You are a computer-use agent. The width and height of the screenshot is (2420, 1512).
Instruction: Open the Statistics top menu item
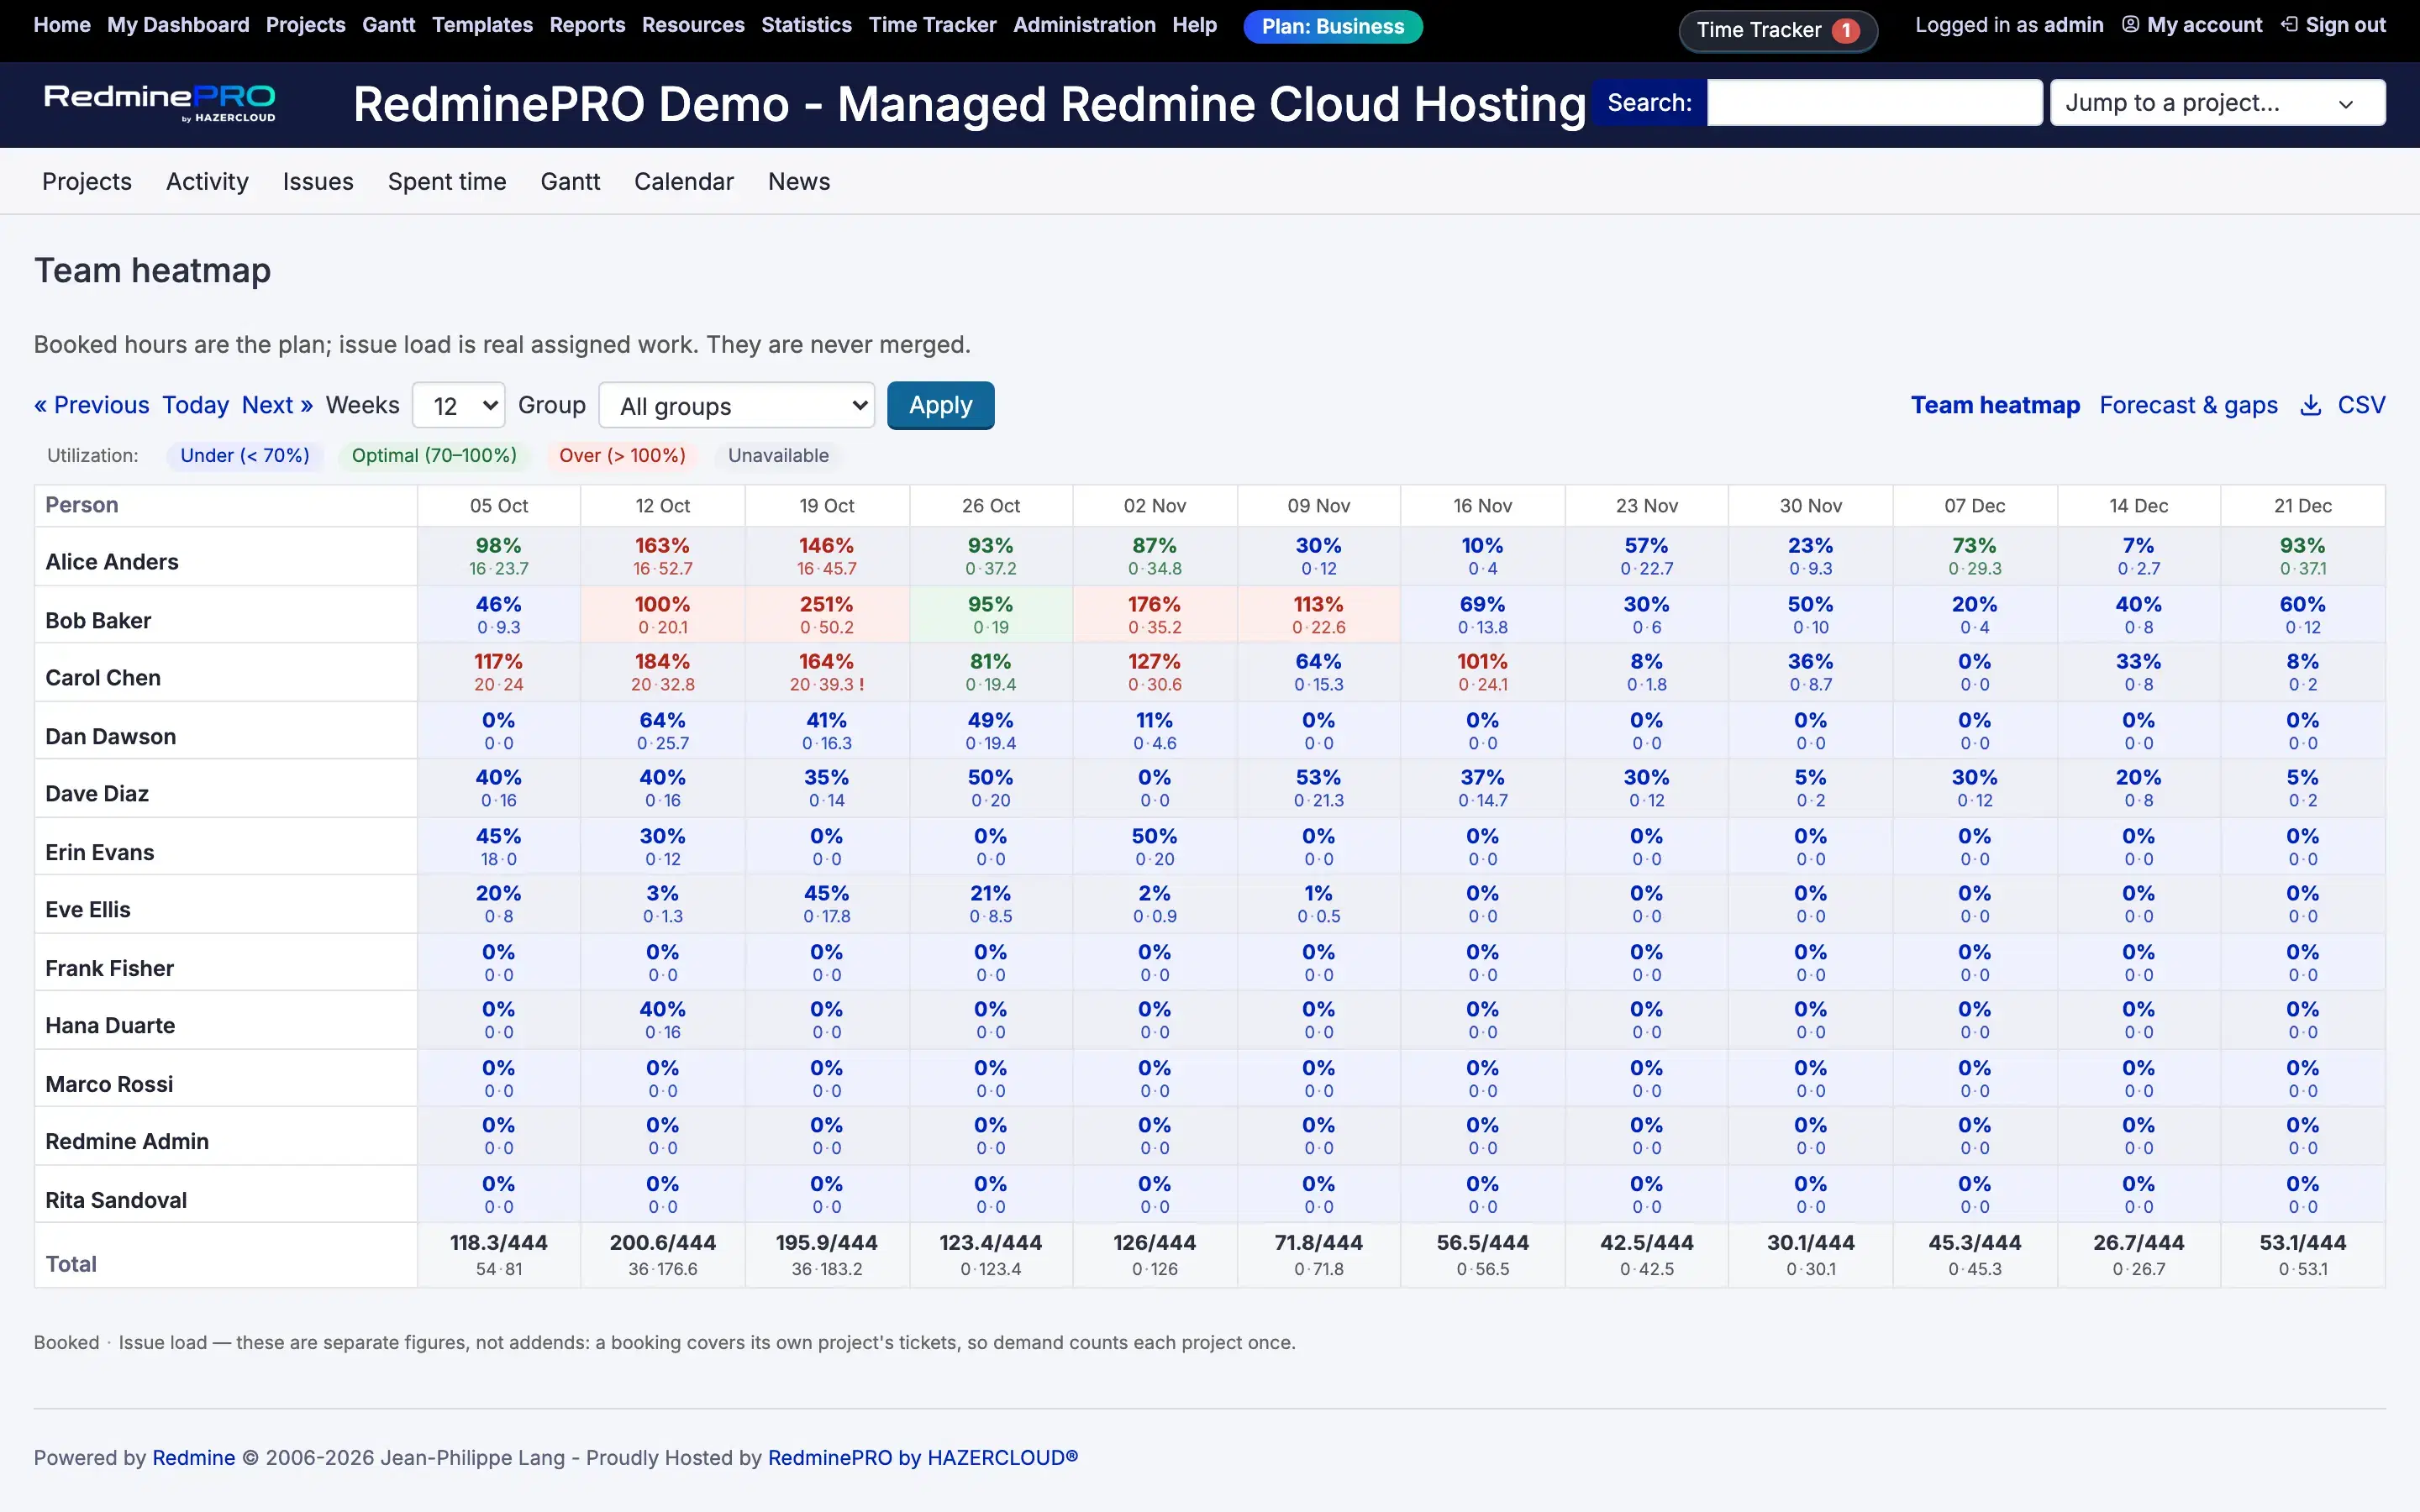(x=806, y=25)
